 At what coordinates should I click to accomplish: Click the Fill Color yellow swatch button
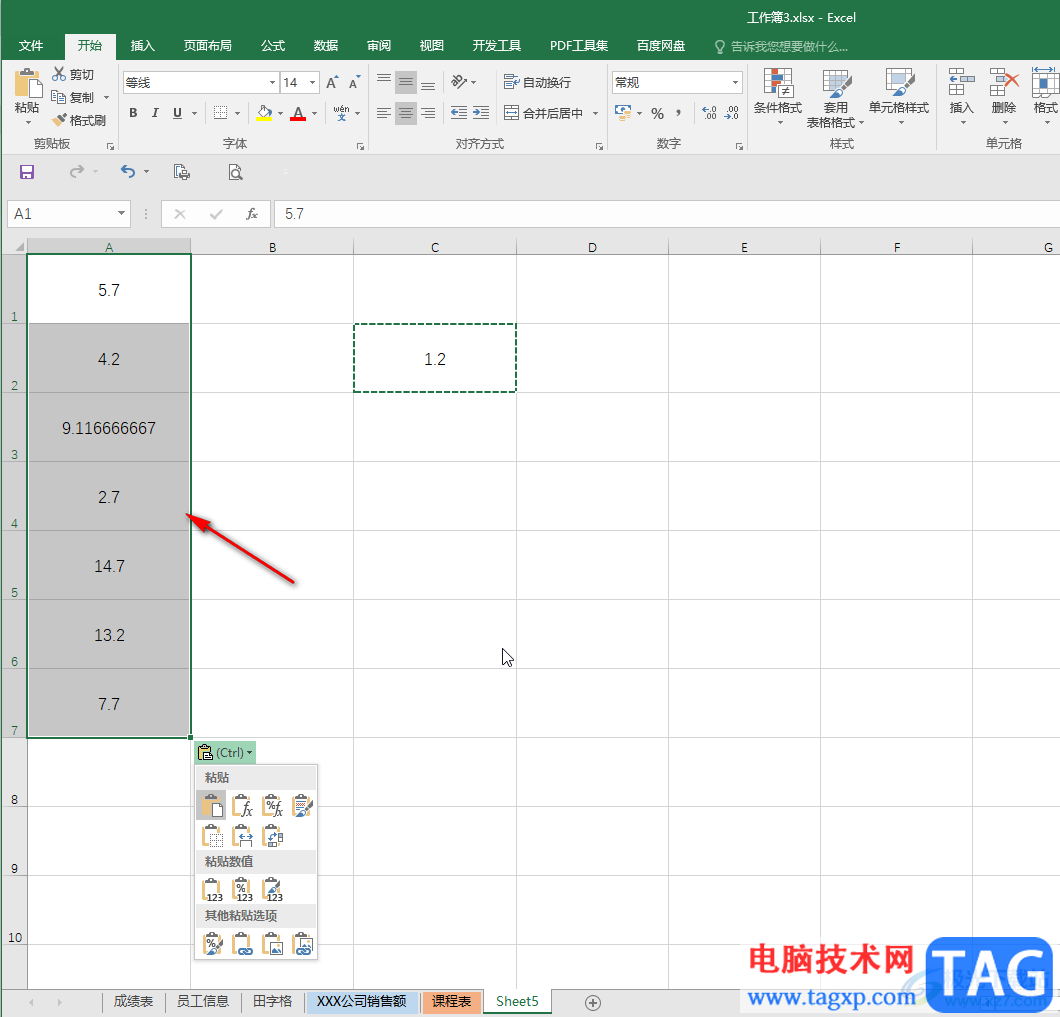(264, 113)
